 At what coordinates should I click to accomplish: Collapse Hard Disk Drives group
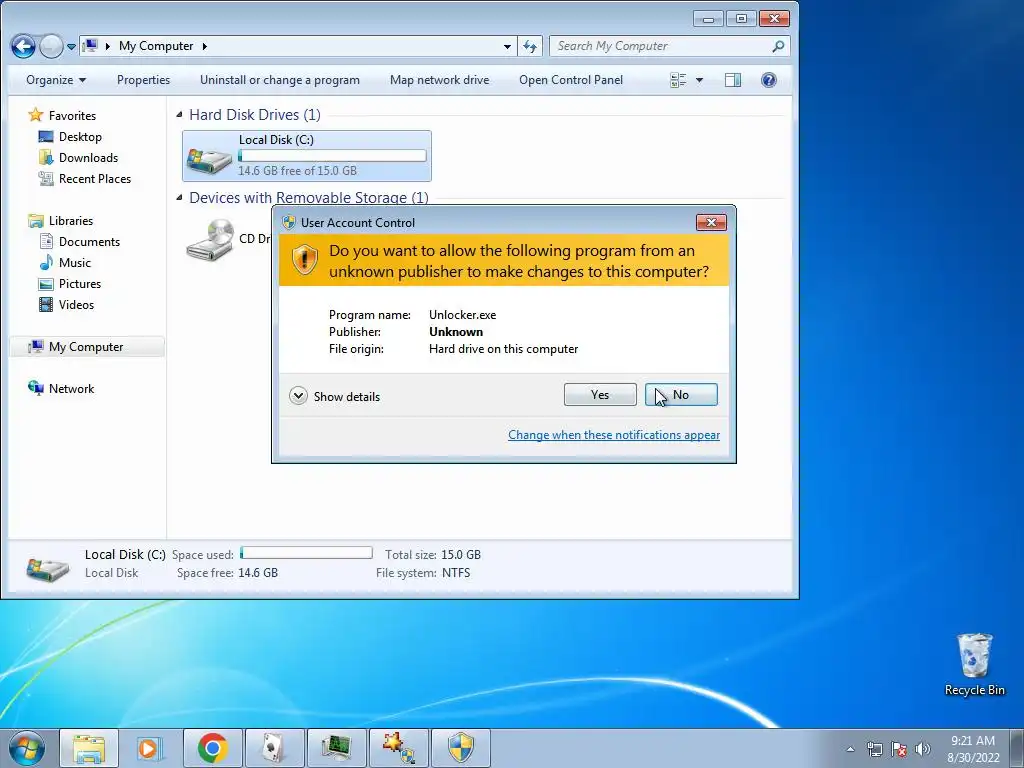pos(179,115)
